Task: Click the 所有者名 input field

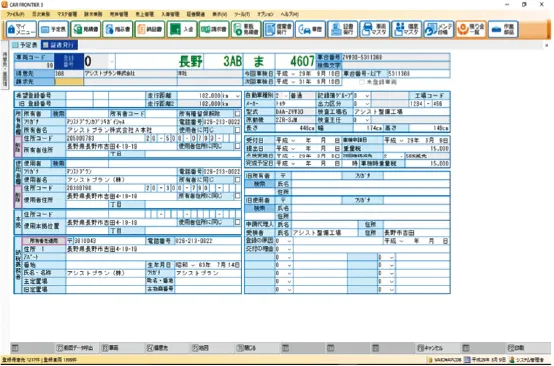Action: 121,130
